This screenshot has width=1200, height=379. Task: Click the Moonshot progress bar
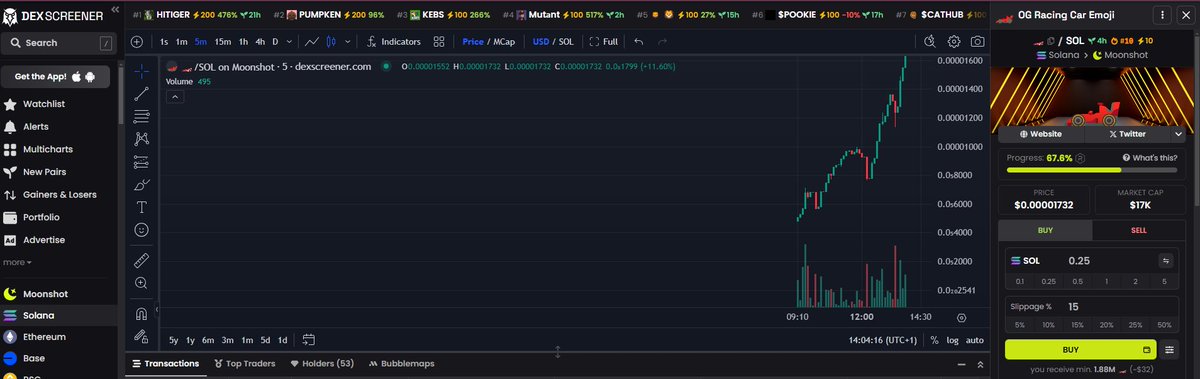tap(1091, 170)
